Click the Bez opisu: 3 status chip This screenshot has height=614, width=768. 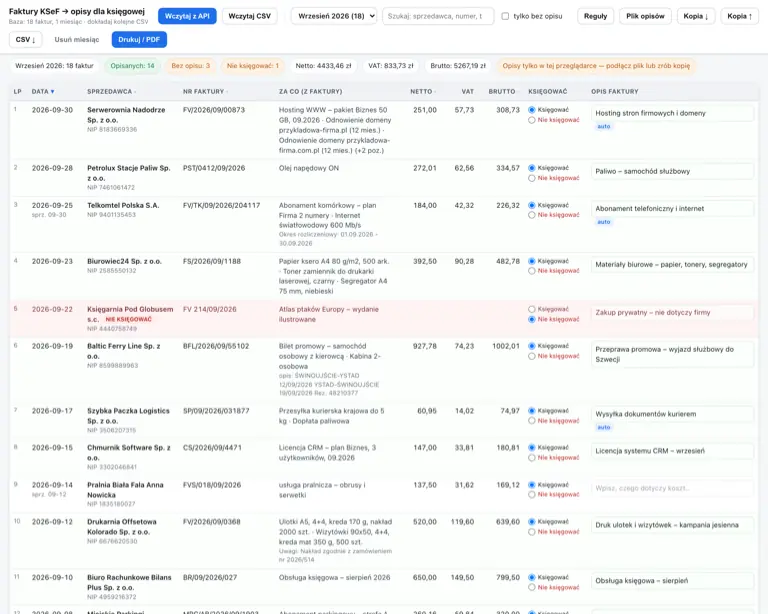click(191, 66)
